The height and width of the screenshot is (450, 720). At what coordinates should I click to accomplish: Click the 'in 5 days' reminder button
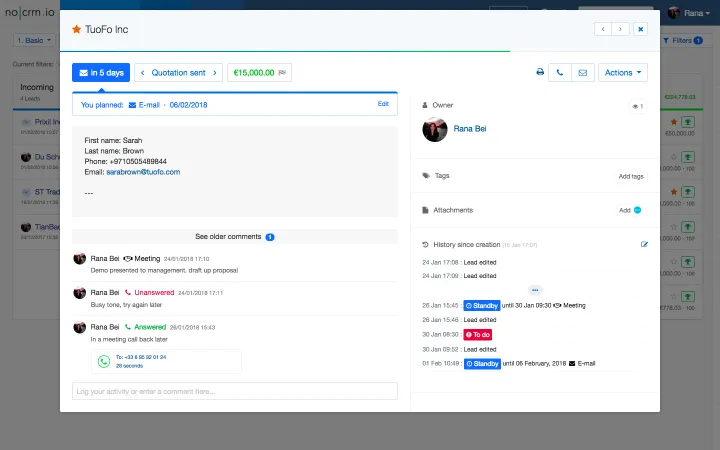(x=101, y=73)
